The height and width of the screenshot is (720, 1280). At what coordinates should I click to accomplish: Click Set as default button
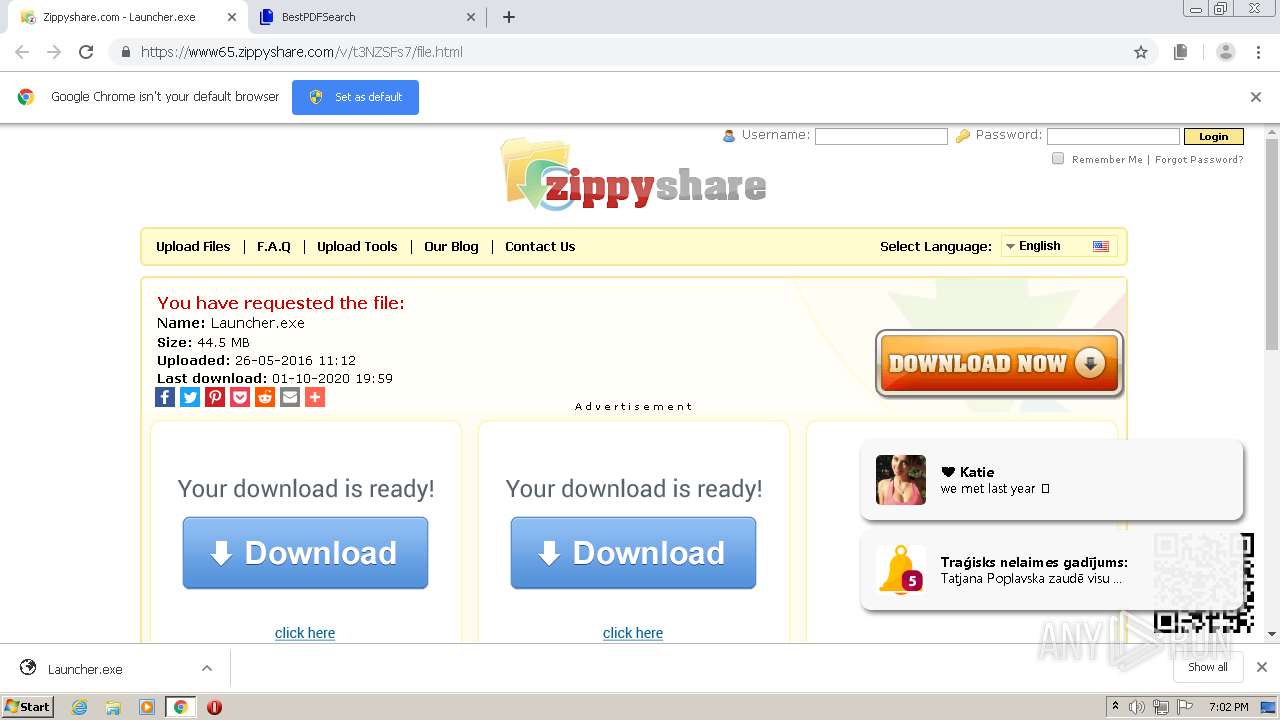pyautogui.click(x=355, y=97)
